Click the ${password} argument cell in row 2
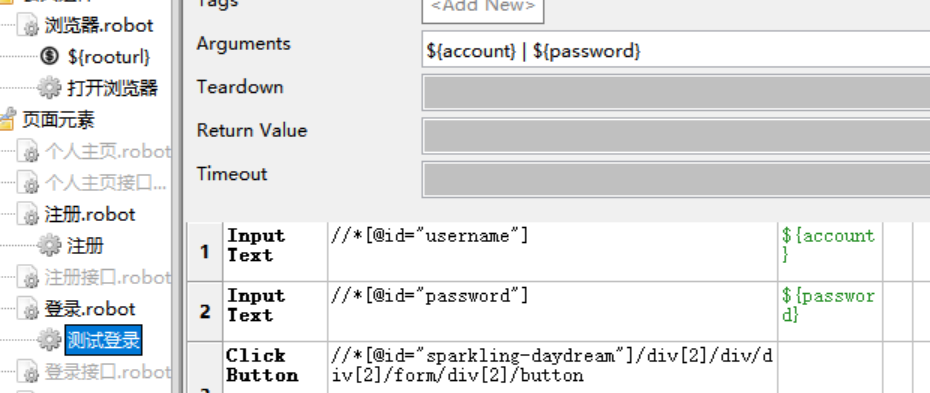 coord(830,311)
